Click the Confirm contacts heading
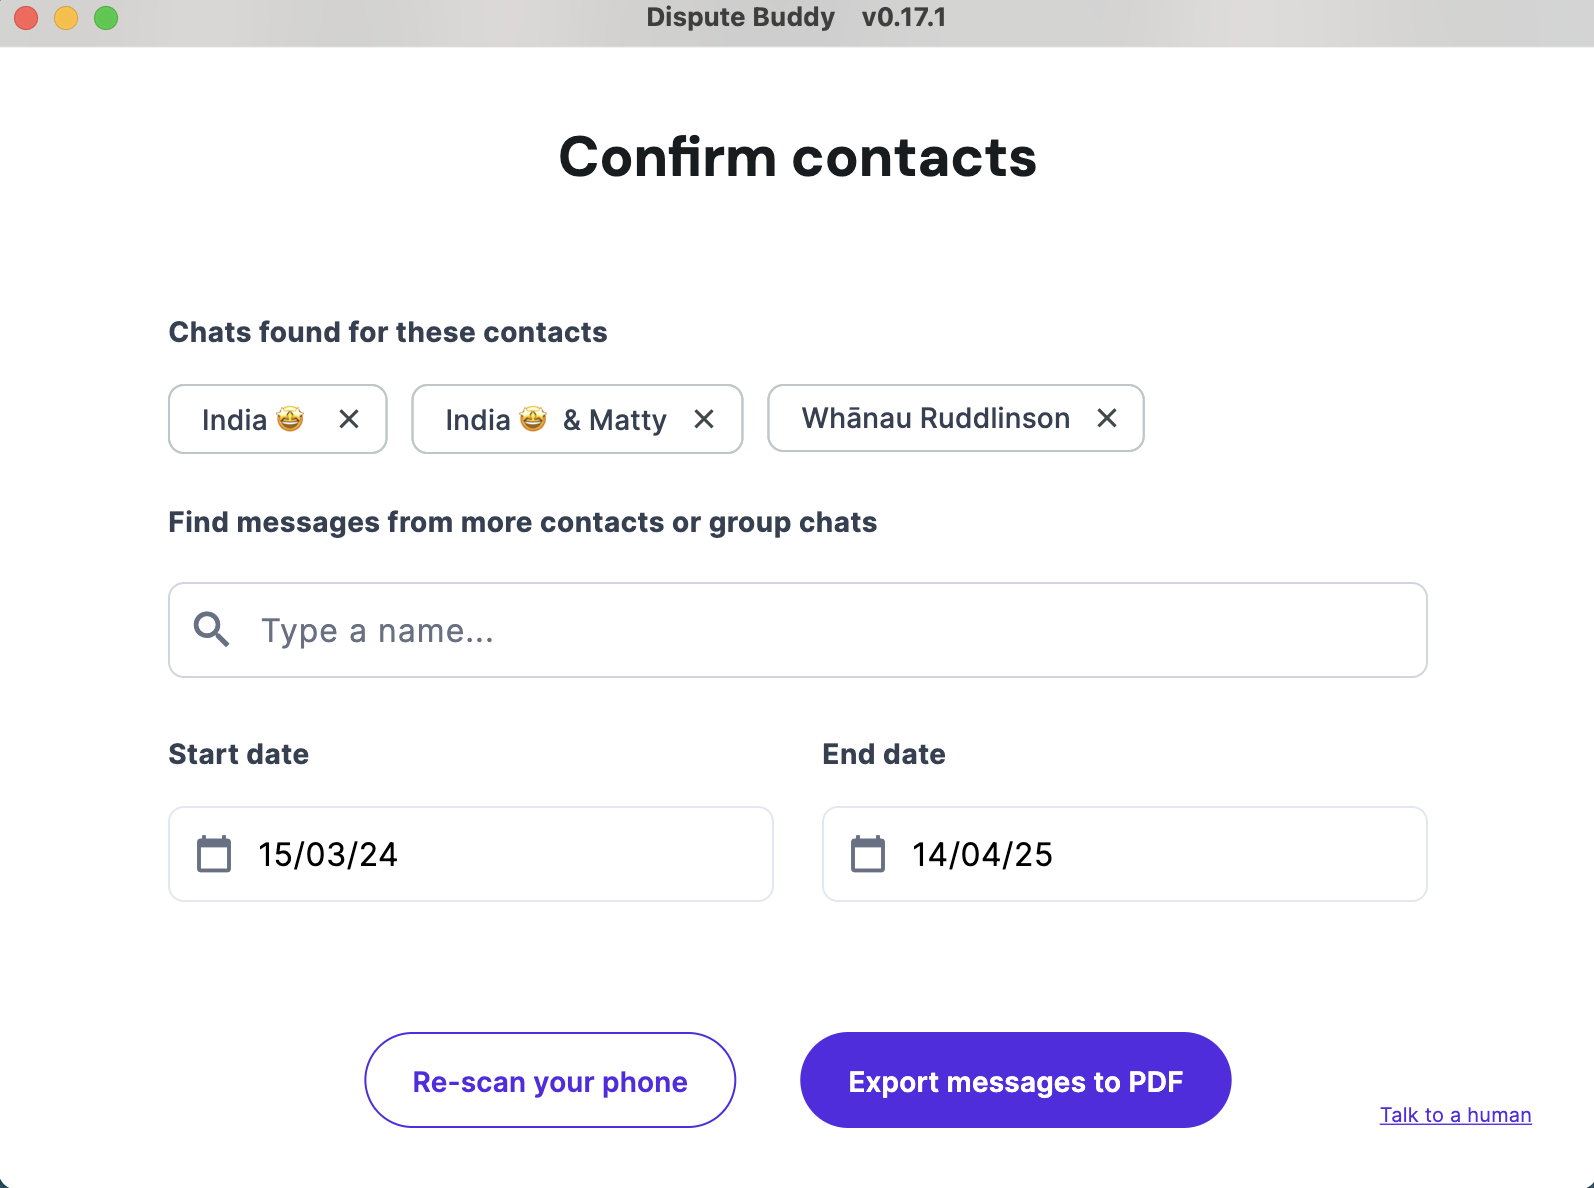The width and height of the screenshot is (1594, 1188). [797, 157]
